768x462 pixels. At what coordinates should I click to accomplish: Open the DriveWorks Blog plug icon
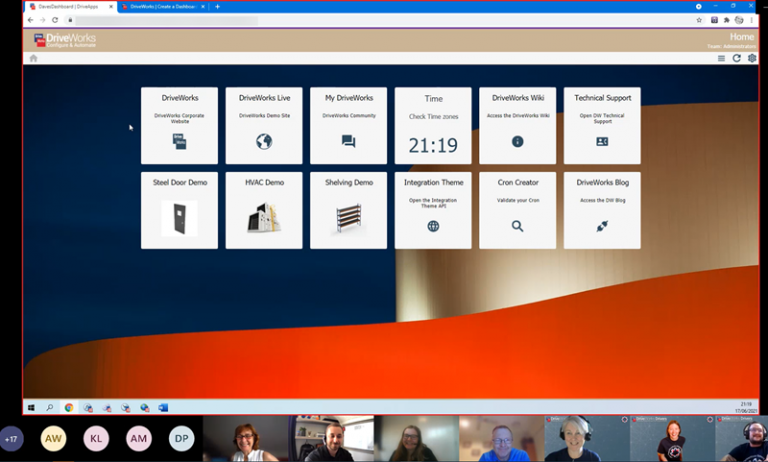(602, 226)
